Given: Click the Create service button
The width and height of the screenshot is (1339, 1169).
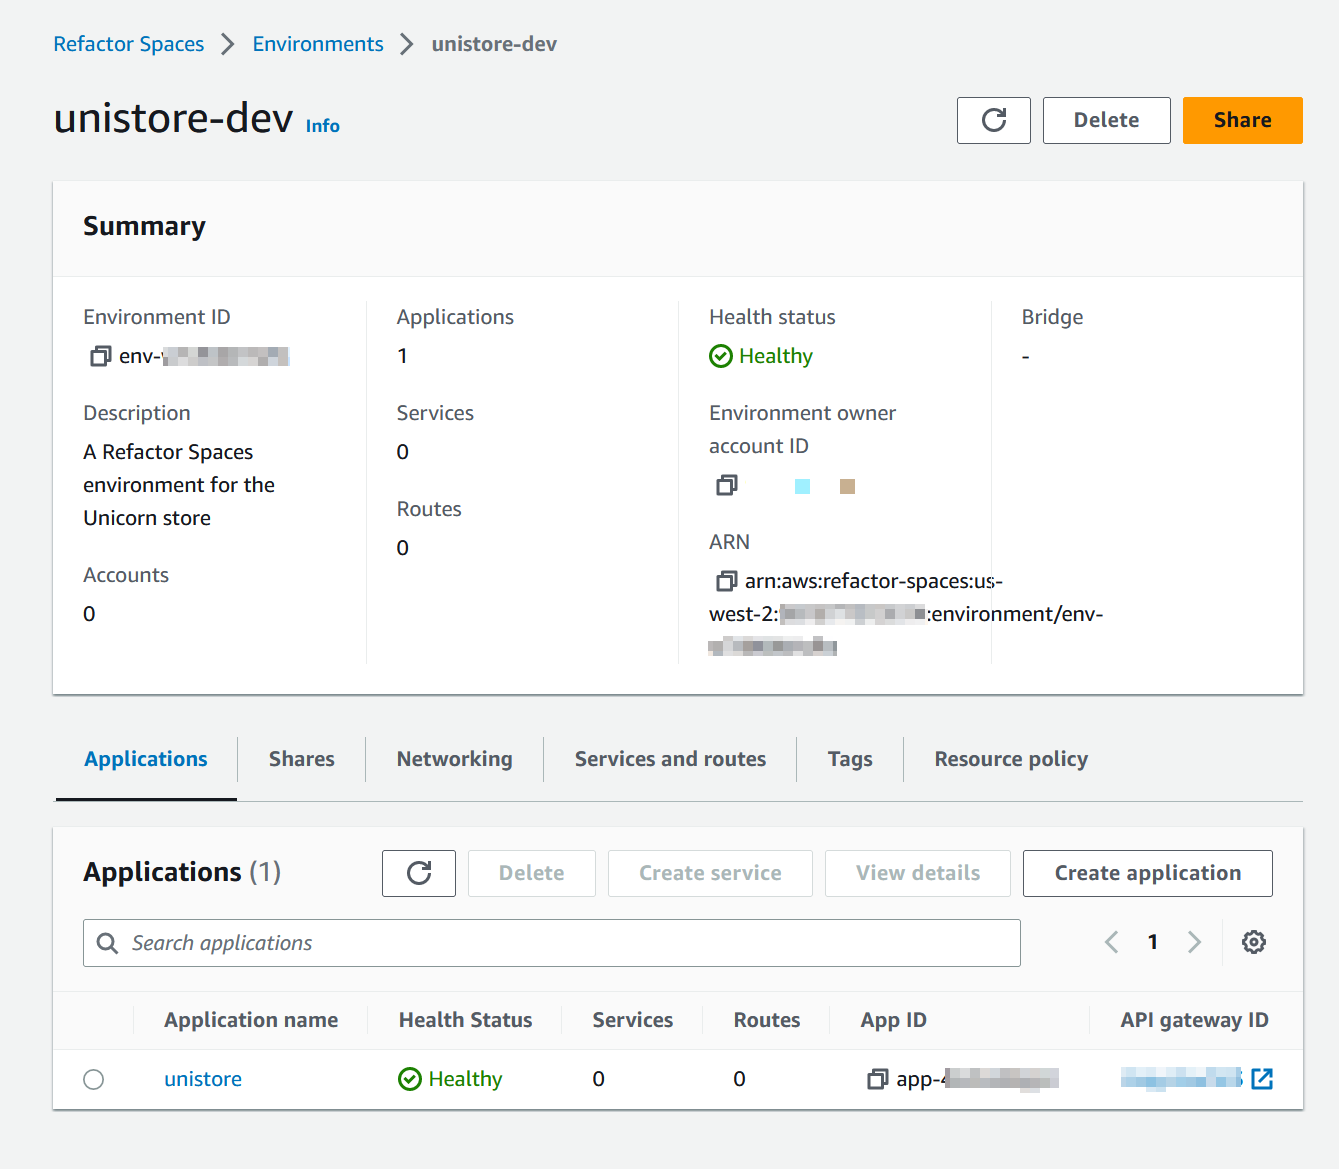Looking at the screenshot, I should (710, 873).
